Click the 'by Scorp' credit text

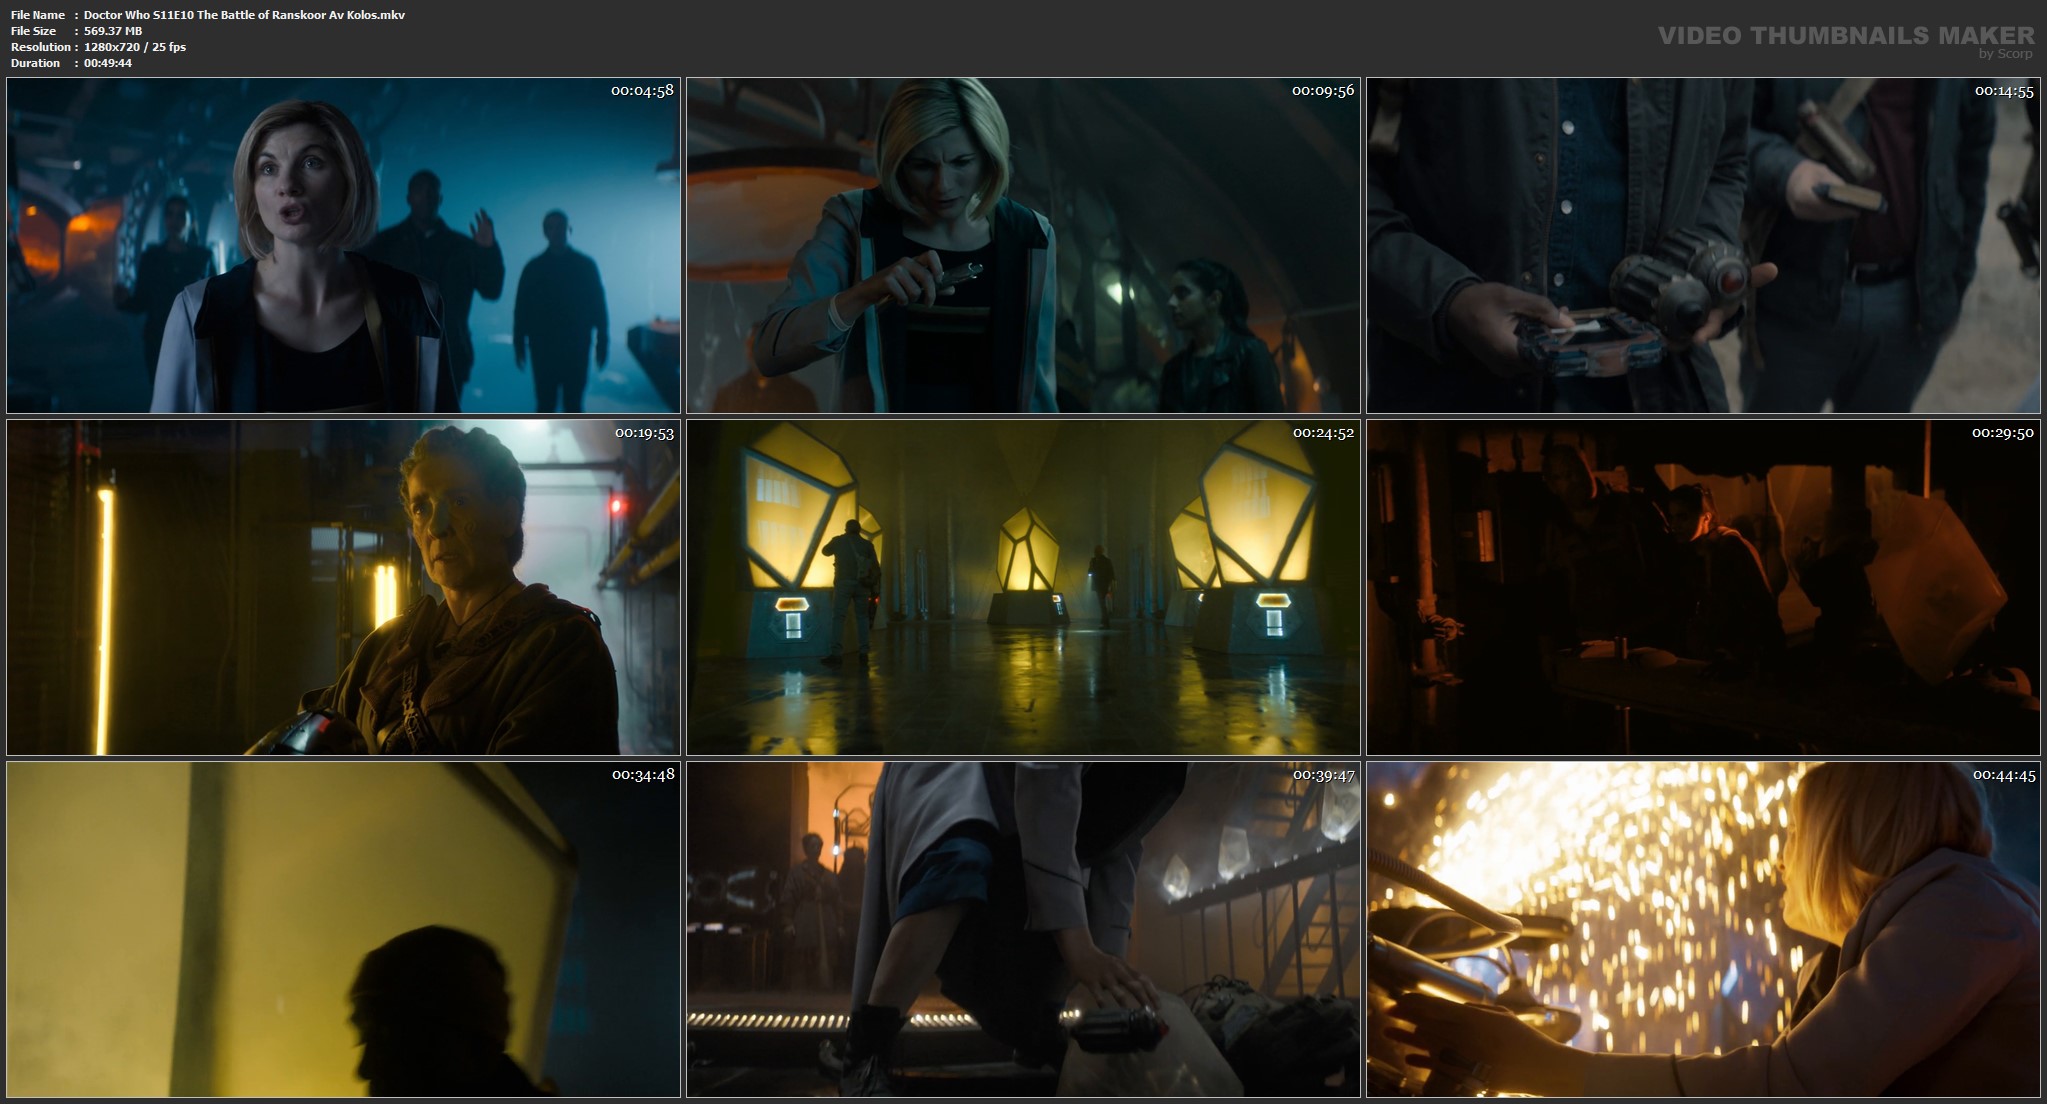2005,54
